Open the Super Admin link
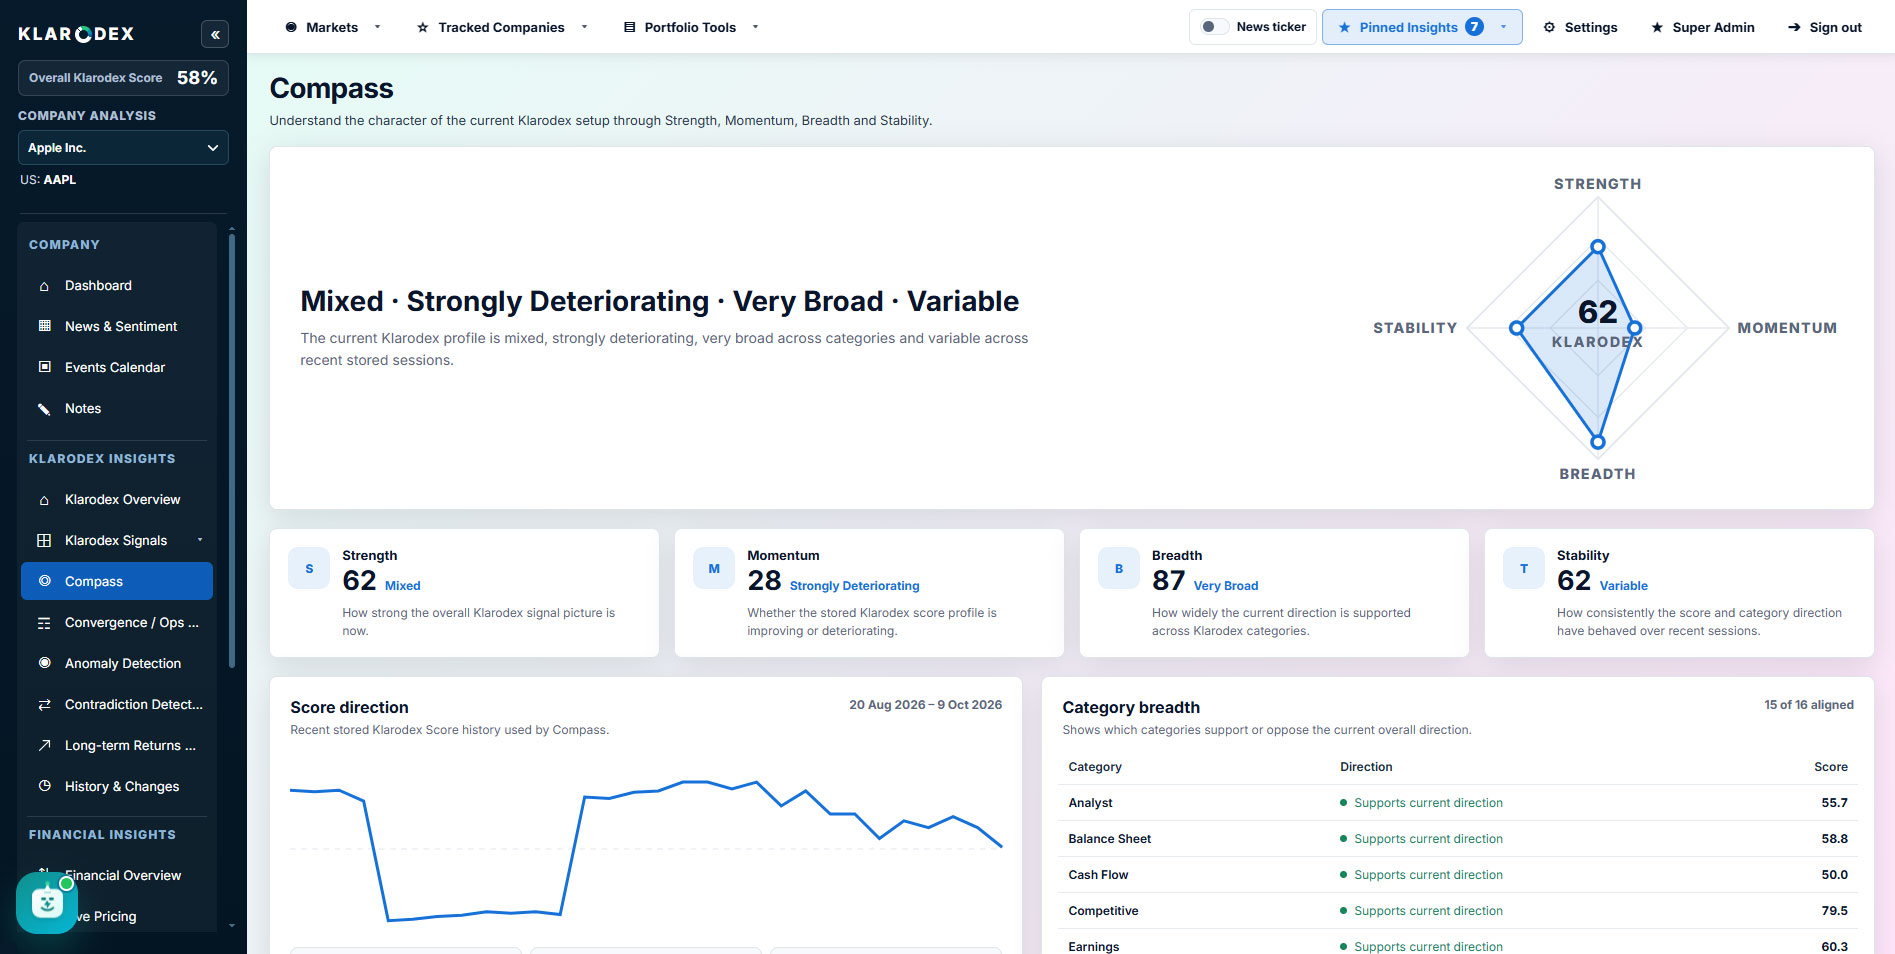Screen dimensions: 1895x954 point(1703,27)
